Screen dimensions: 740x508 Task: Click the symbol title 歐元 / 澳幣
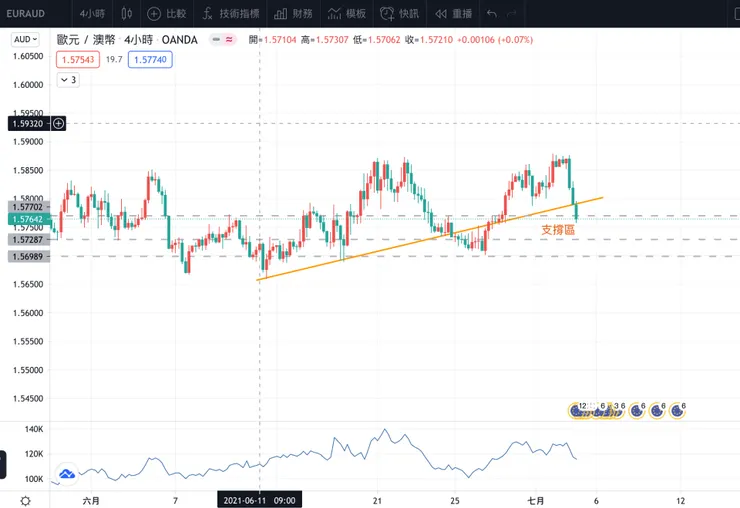pos(86,40)
